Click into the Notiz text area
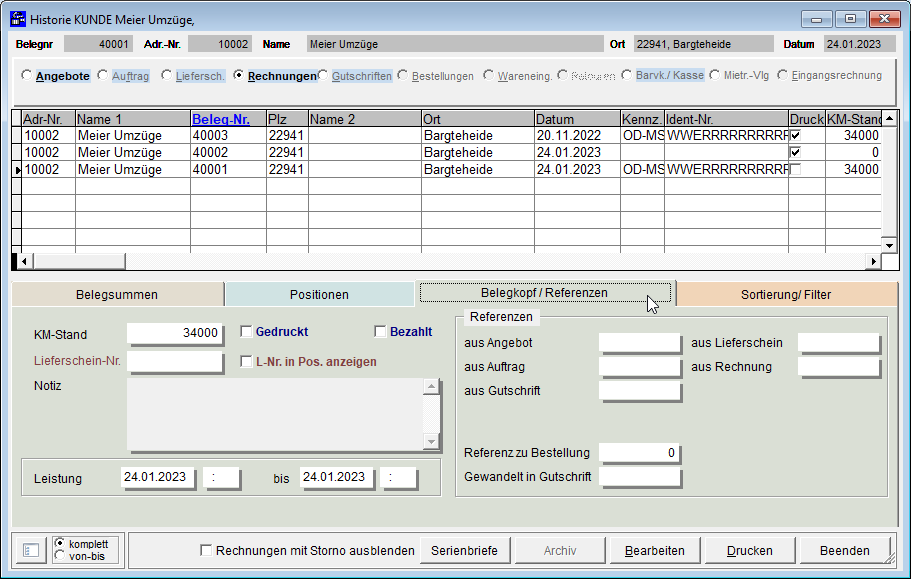 pyautogui.click(x=275, y=414)
